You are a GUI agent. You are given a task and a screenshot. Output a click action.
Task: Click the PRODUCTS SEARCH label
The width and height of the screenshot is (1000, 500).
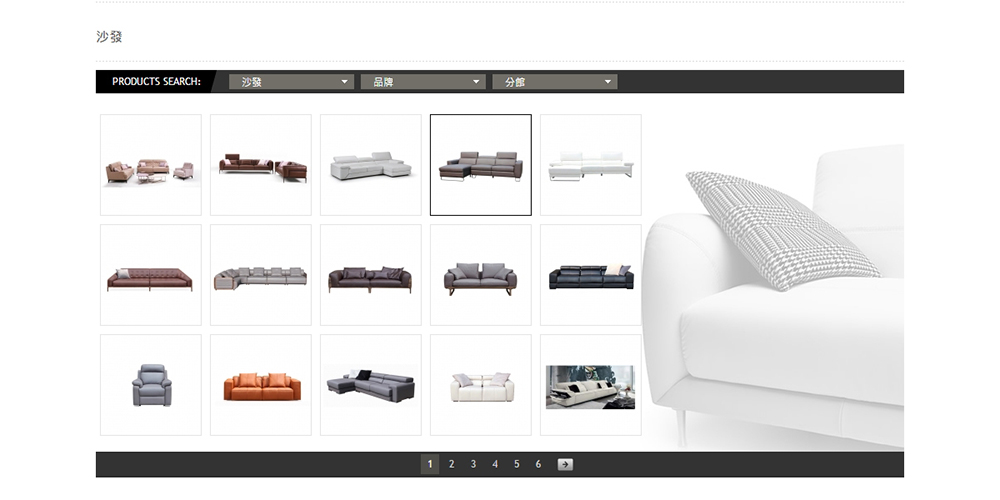156,82
